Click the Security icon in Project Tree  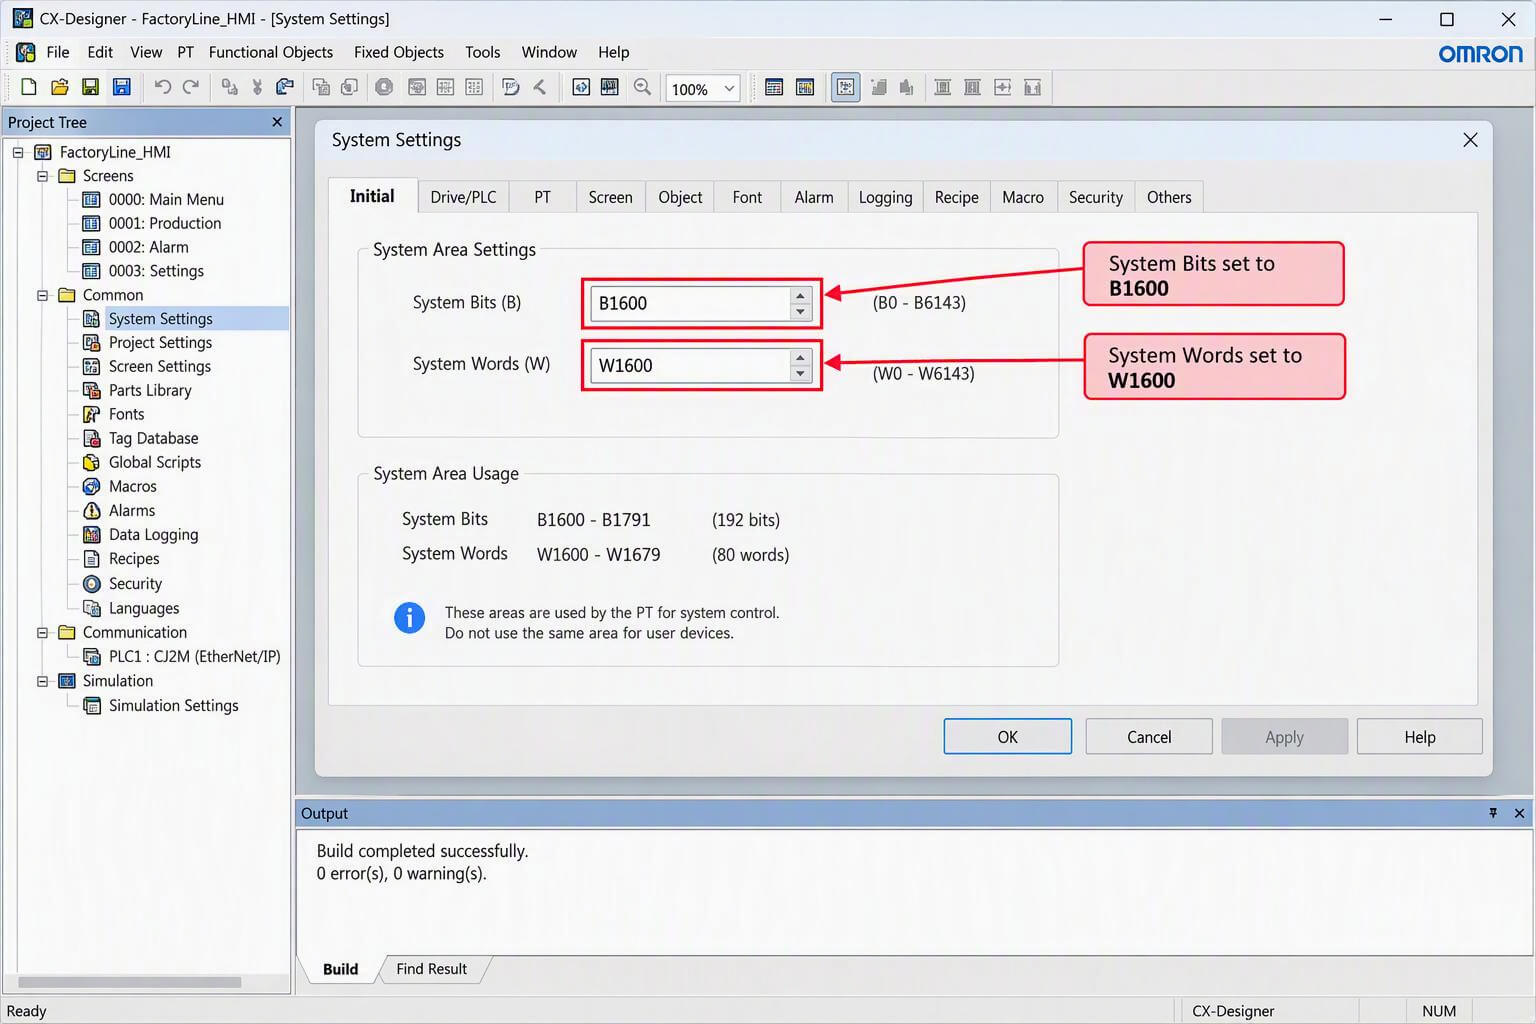click(x=91, y=584)
